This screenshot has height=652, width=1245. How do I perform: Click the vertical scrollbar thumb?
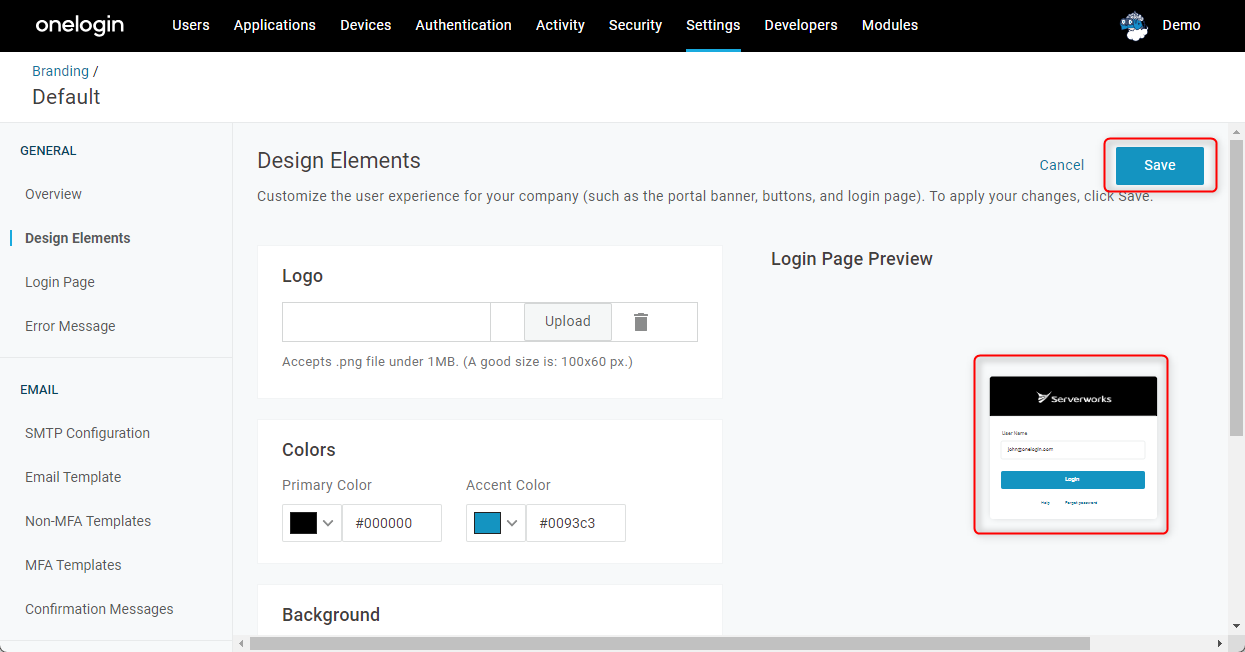pos(1236,288)
